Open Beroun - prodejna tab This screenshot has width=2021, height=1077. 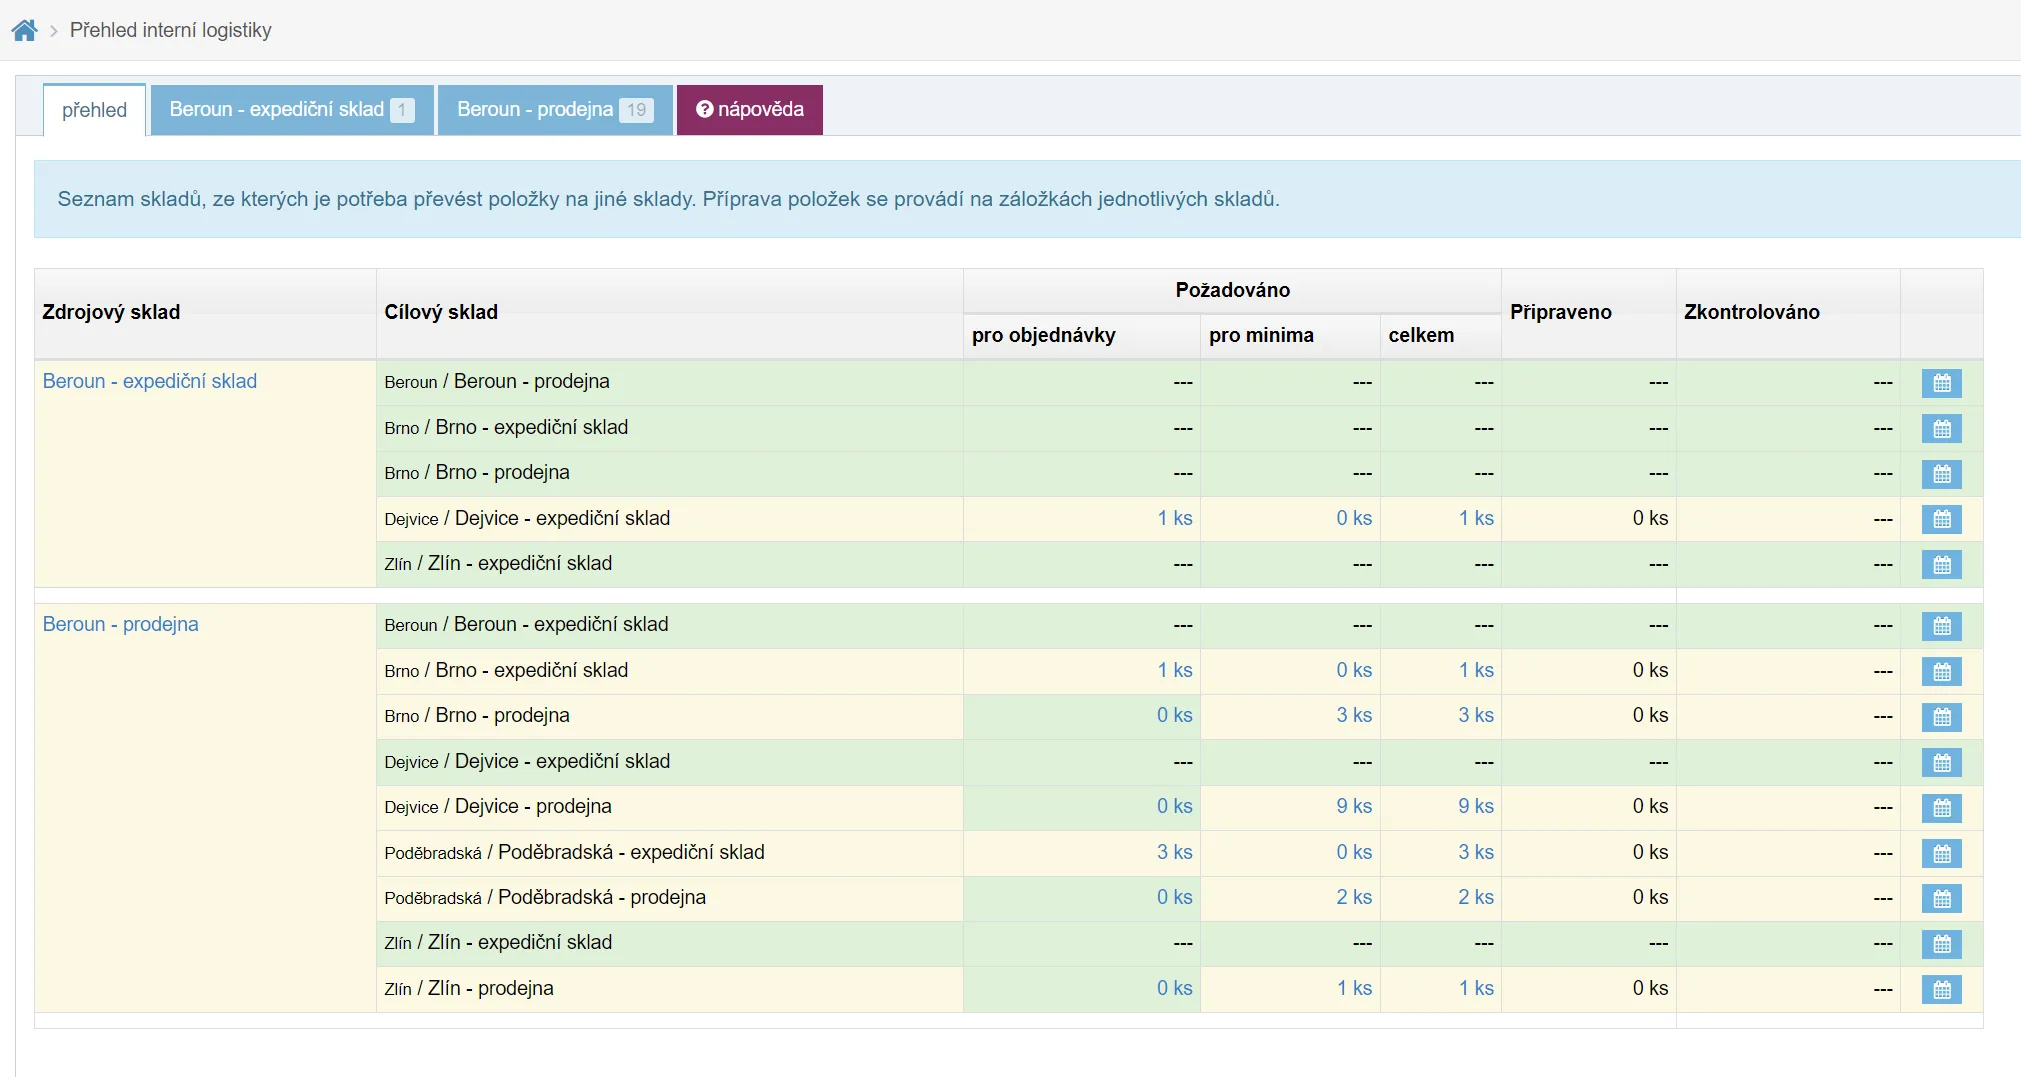555,109
